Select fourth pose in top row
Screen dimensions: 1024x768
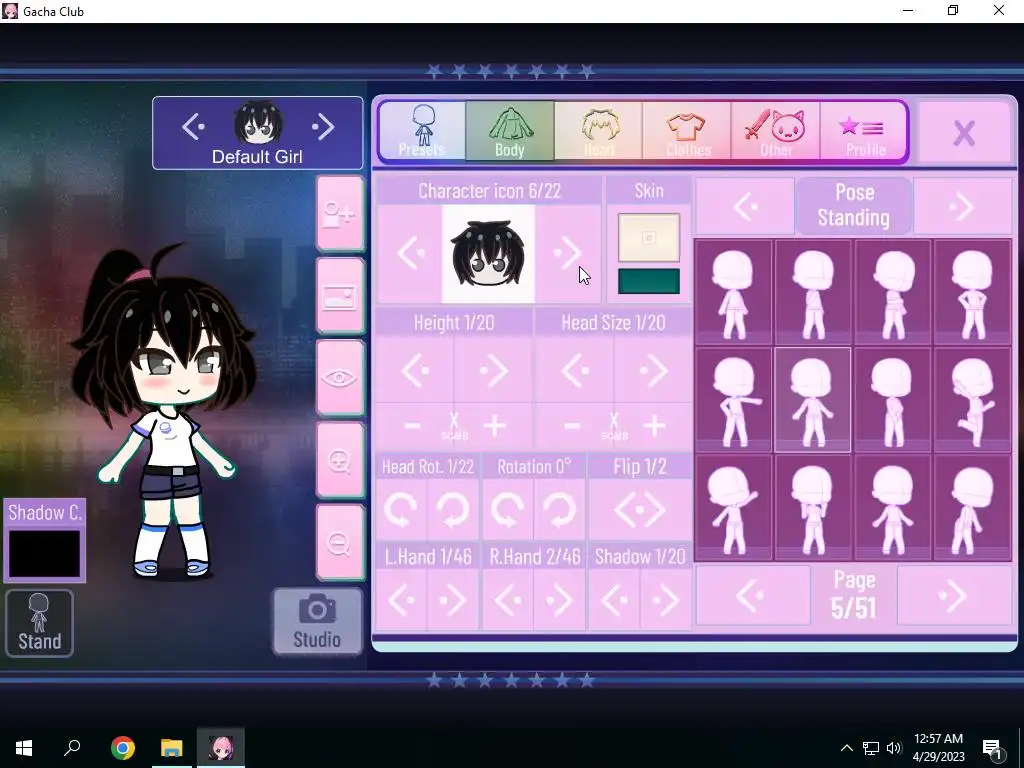tap(972, 293)
